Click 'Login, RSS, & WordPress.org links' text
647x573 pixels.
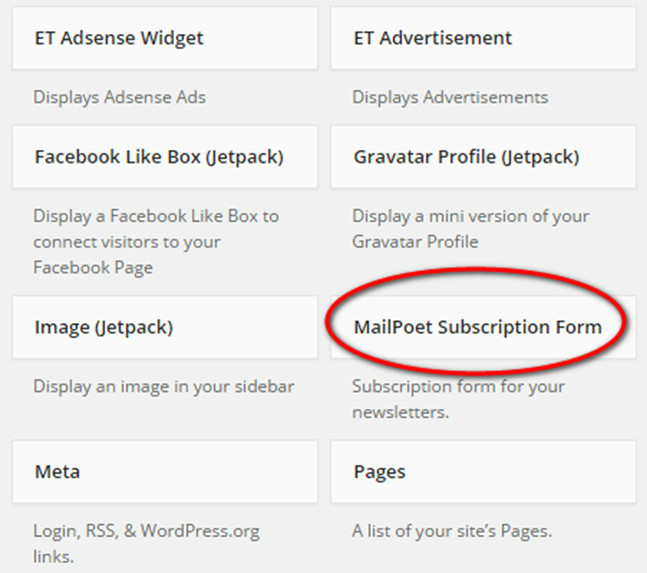click(x=146, y=544)
